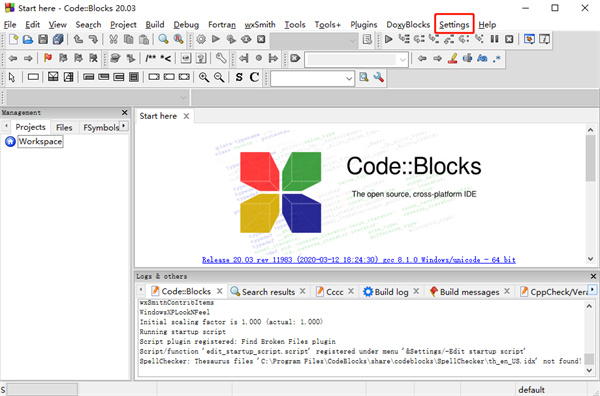Screen dimensions: 600x396
Task: Open the Build menu
Action: (x=155, y=24)
